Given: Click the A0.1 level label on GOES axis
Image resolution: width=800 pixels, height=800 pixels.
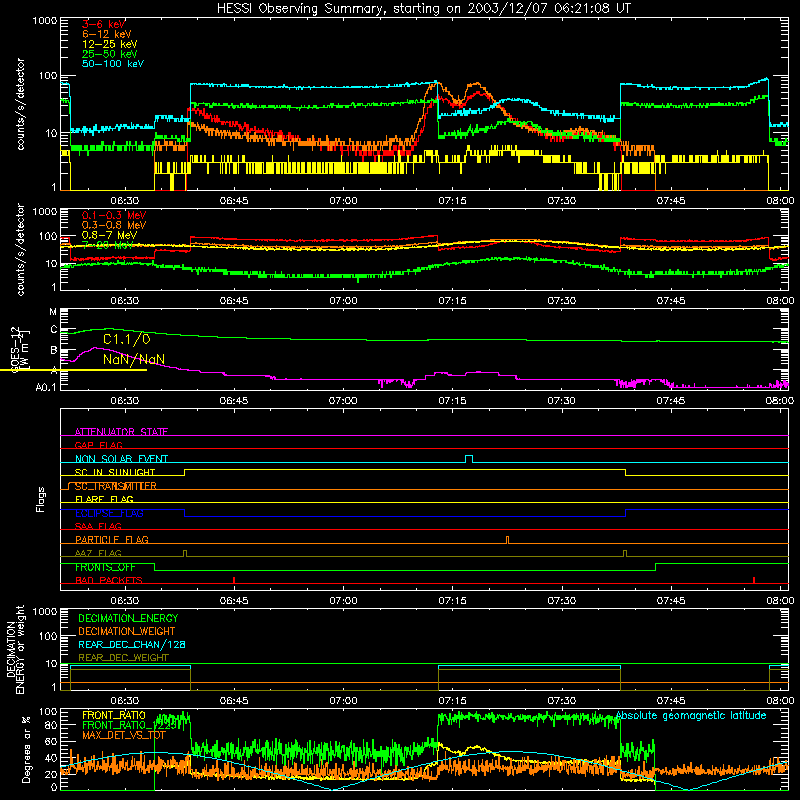Looking at the screenshot, I should coord(46,387).
